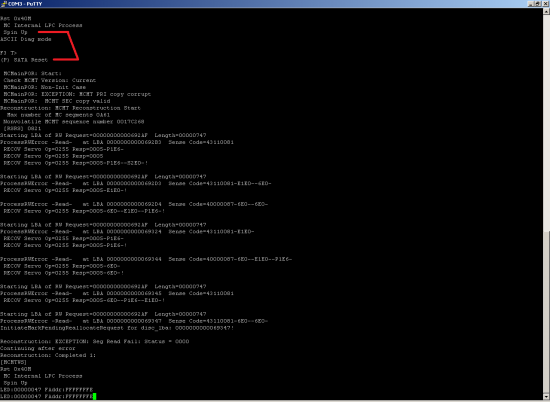
Task: Click the empty scrollbar track above the thumb
Action: pos(546,123)
